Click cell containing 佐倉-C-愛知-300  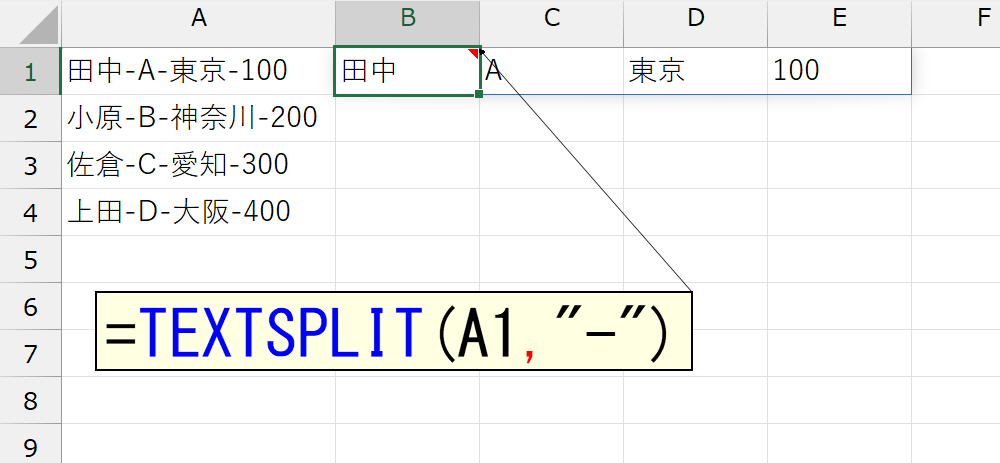pyautogui.click(x=199, y=165)
